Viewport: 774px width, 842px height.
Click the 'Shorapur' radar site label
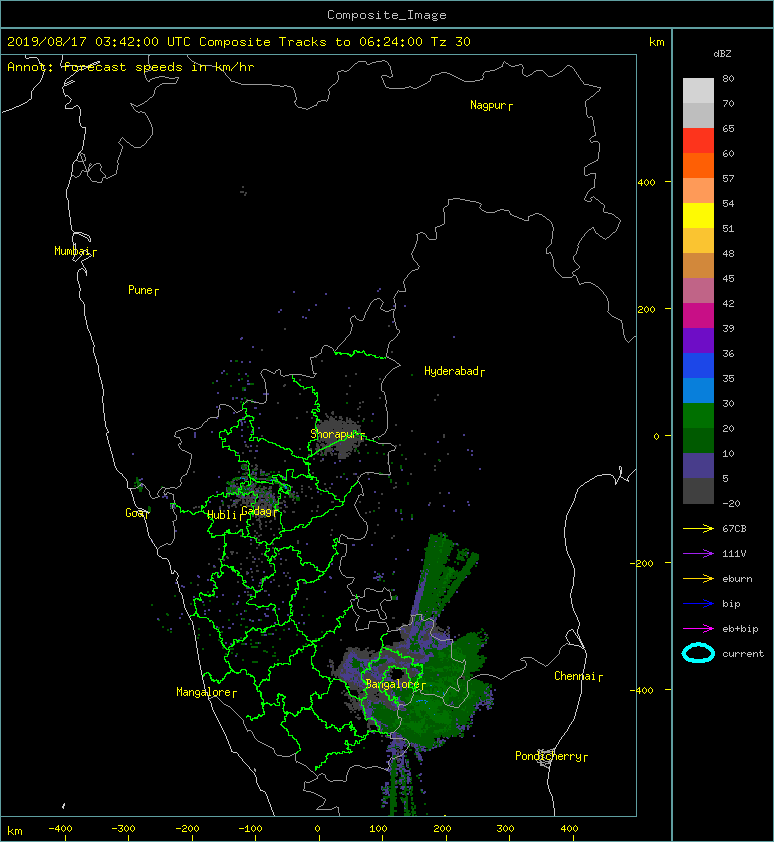point(337,434)
